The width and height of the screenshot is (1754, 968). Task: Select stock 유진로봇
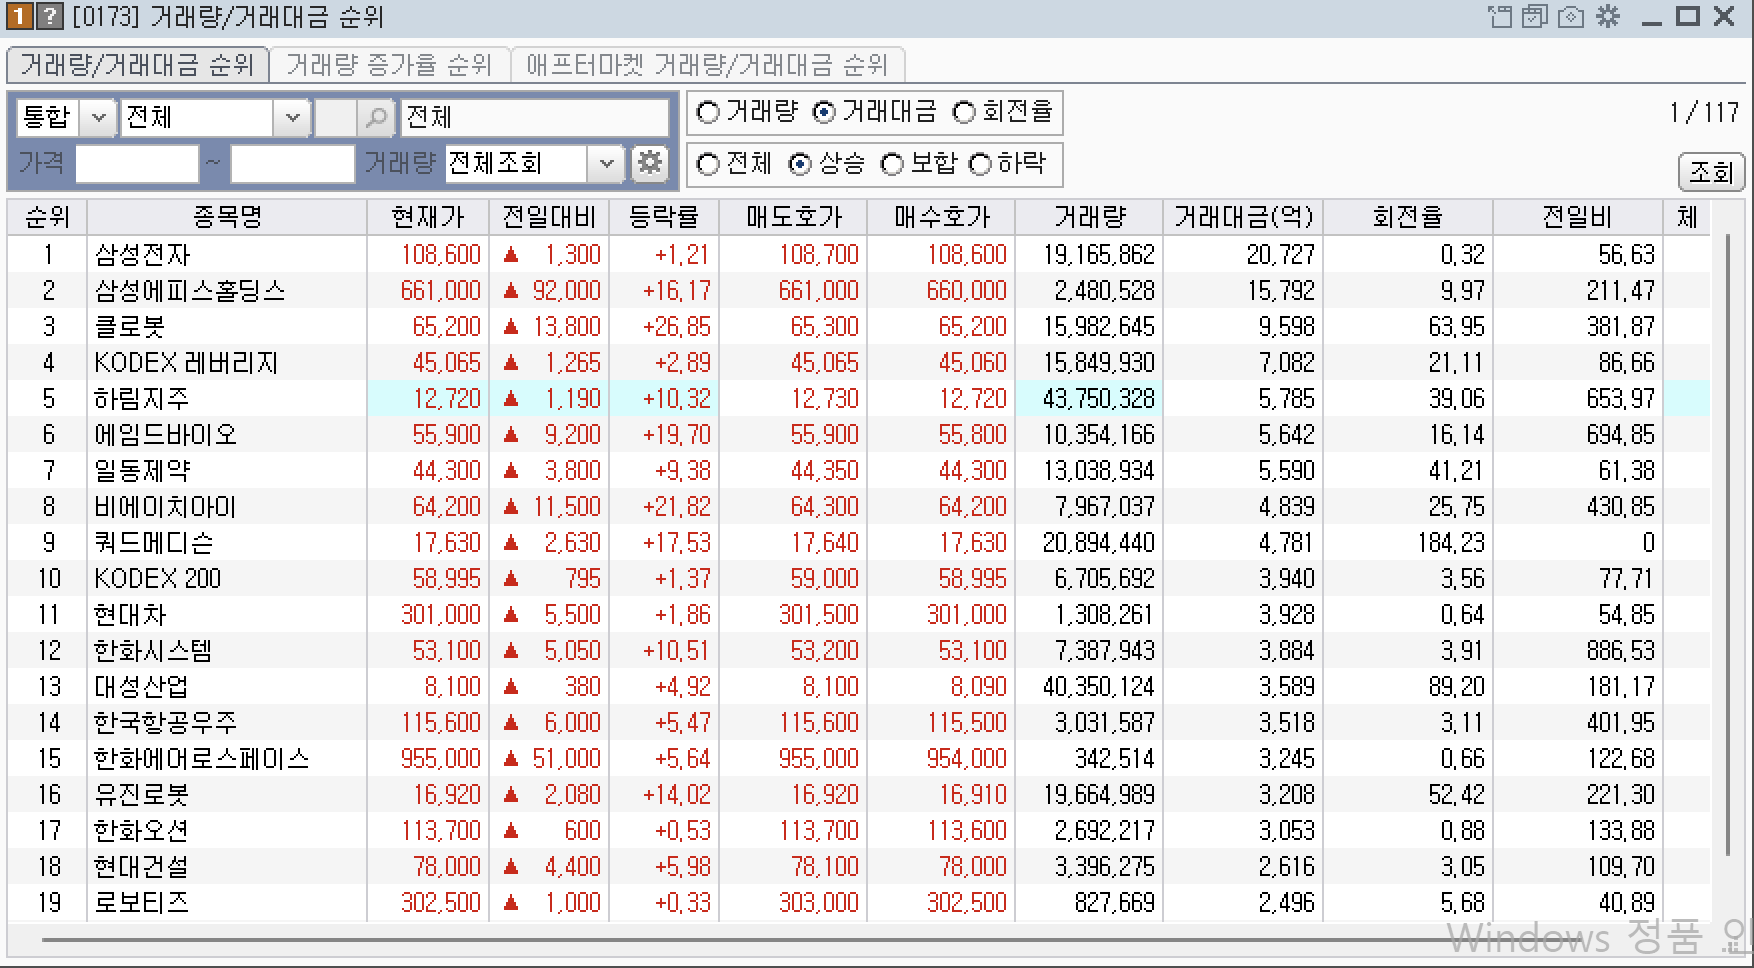[x=142, y=794]
